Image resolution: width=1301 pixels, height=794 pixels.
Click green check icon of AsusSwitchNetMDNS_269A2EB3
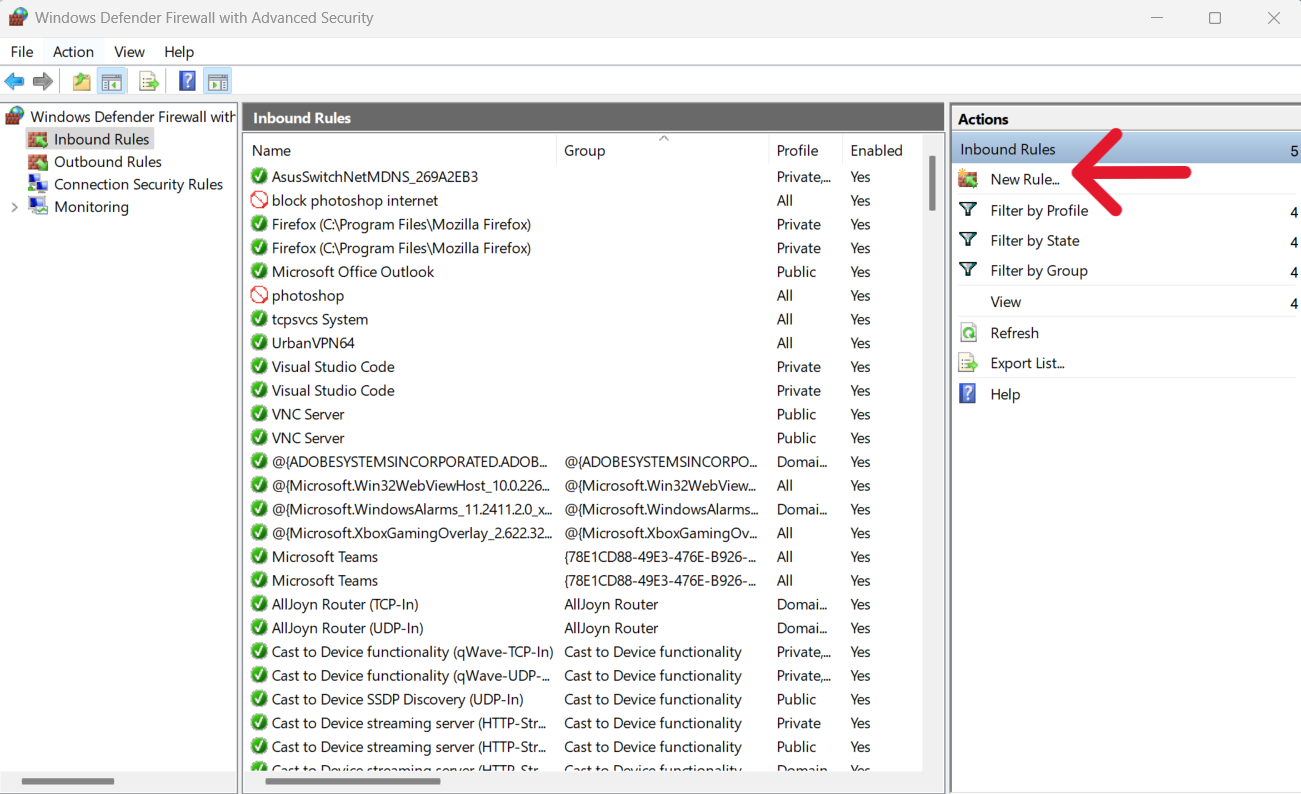(259, 177)
